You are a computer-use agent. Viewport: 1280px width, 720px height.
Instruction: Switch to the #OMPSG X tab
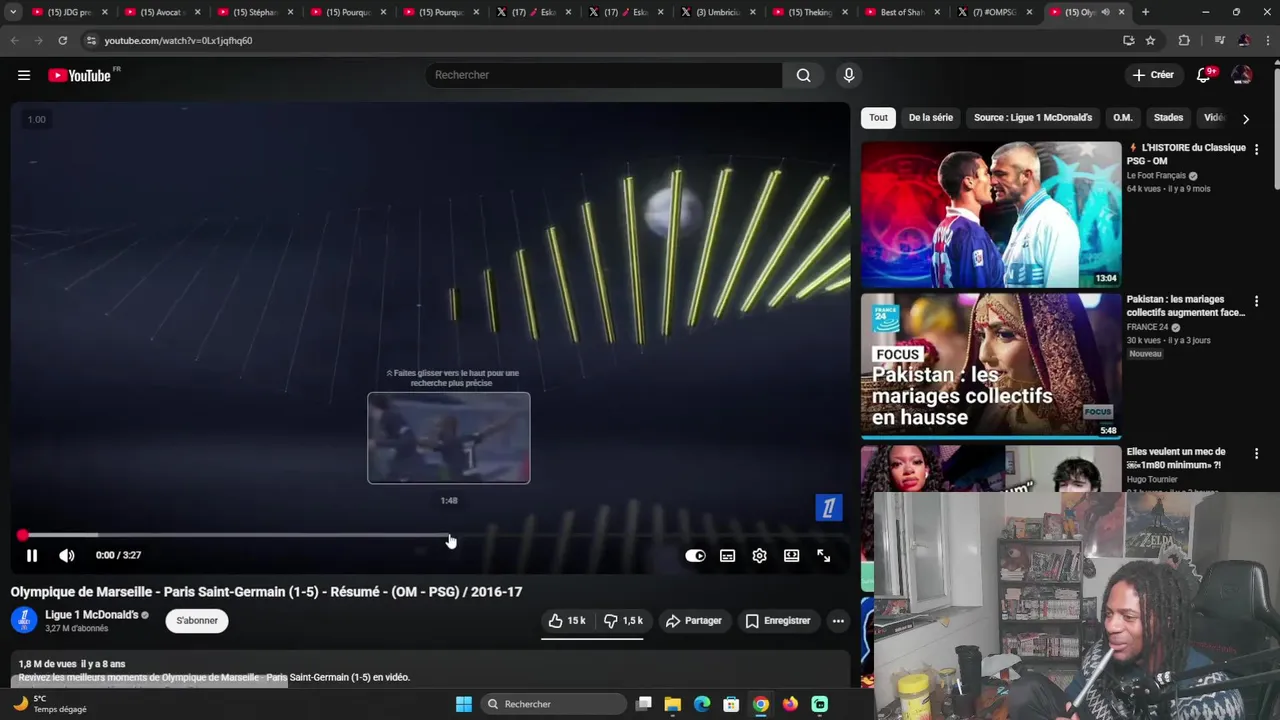(x=995, y=12)
